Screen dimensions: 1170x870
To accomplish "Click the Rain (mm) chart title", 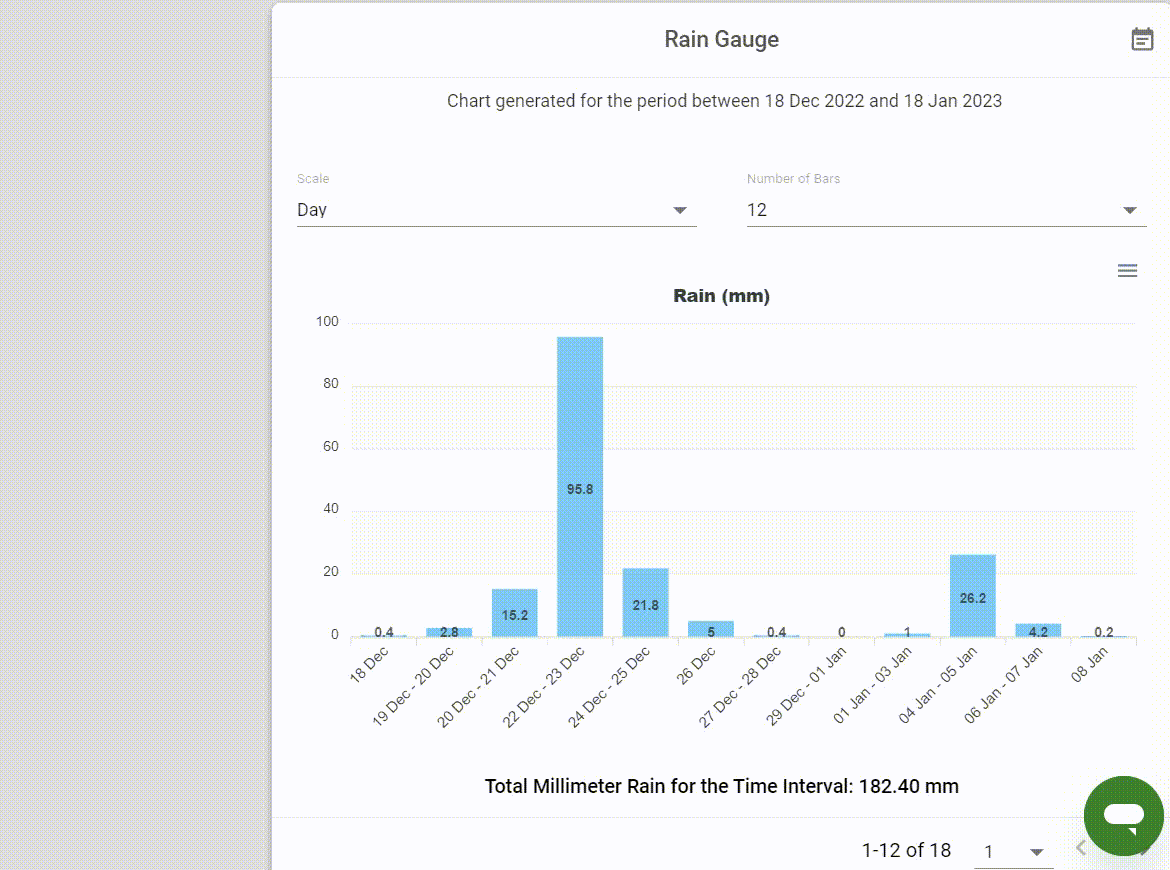I will tap(722, 295).
